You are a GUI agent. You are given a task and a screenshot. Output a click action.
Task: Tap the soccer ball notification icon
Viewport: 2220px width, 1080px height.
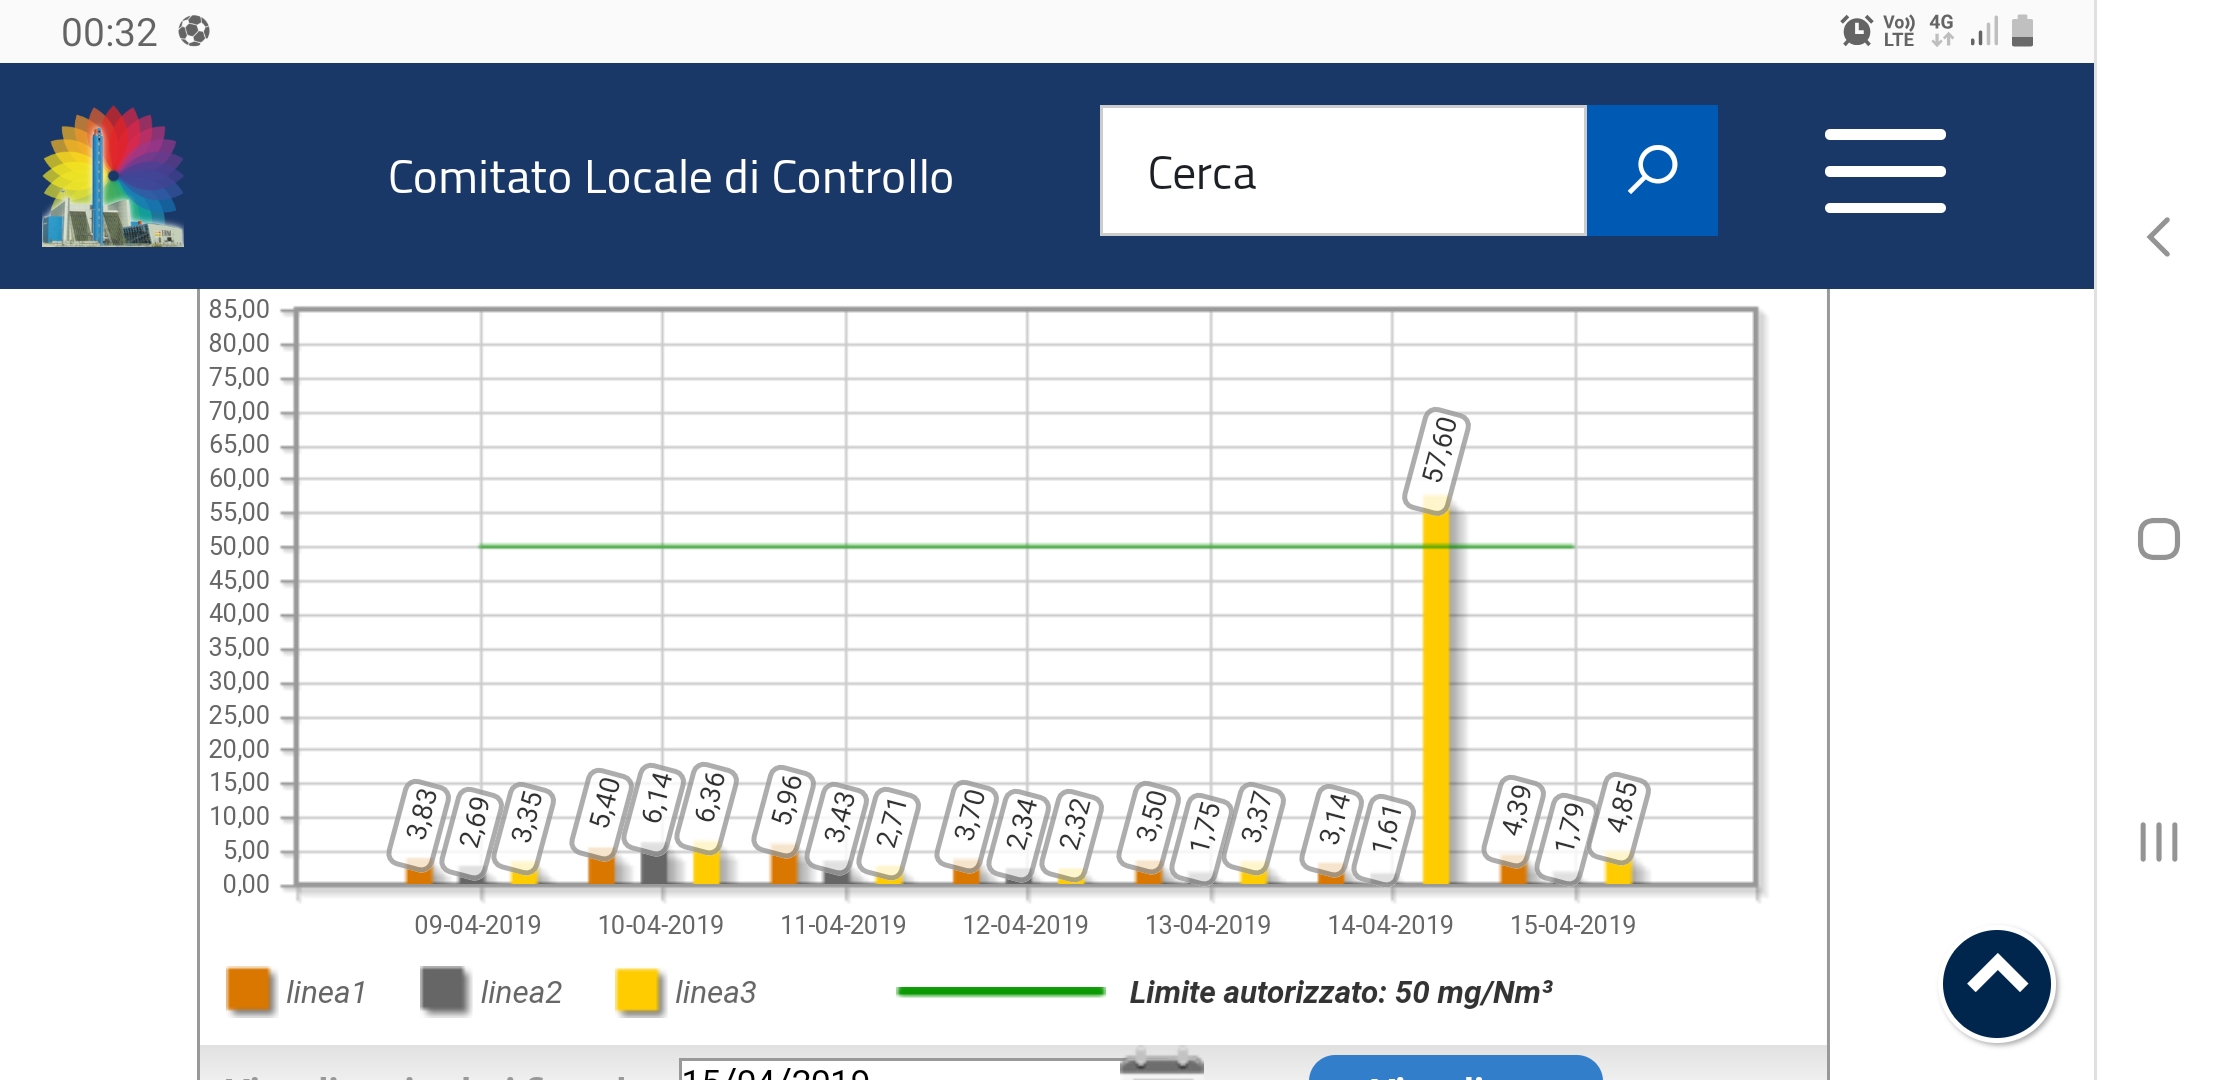tap(194, 32)
